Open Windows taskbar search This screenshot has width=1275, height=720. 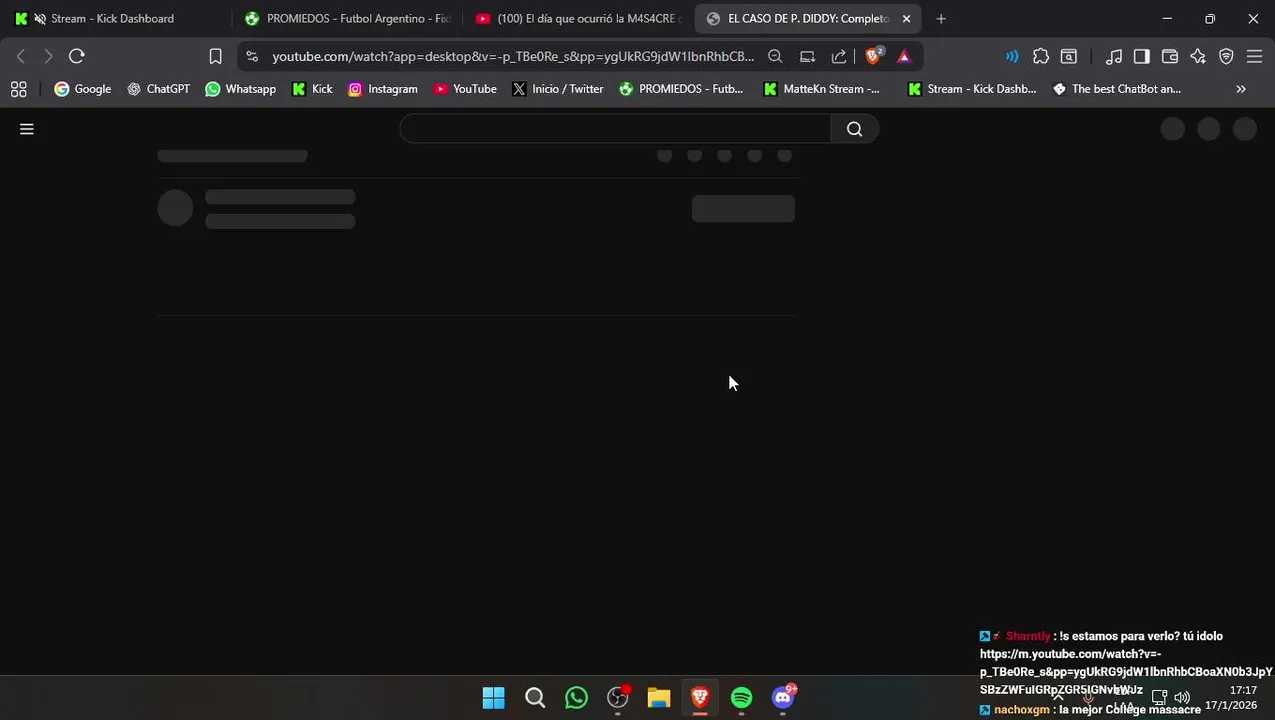[535, 698]
